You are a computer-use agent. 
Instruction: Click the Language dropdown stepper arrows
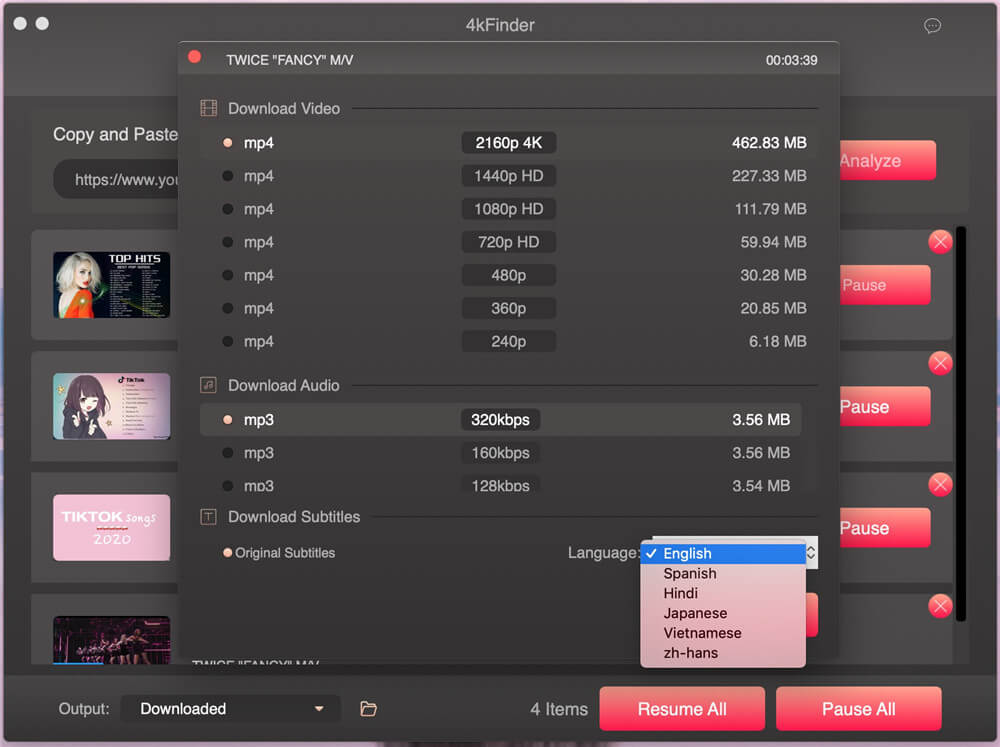(x=810, y=551)
